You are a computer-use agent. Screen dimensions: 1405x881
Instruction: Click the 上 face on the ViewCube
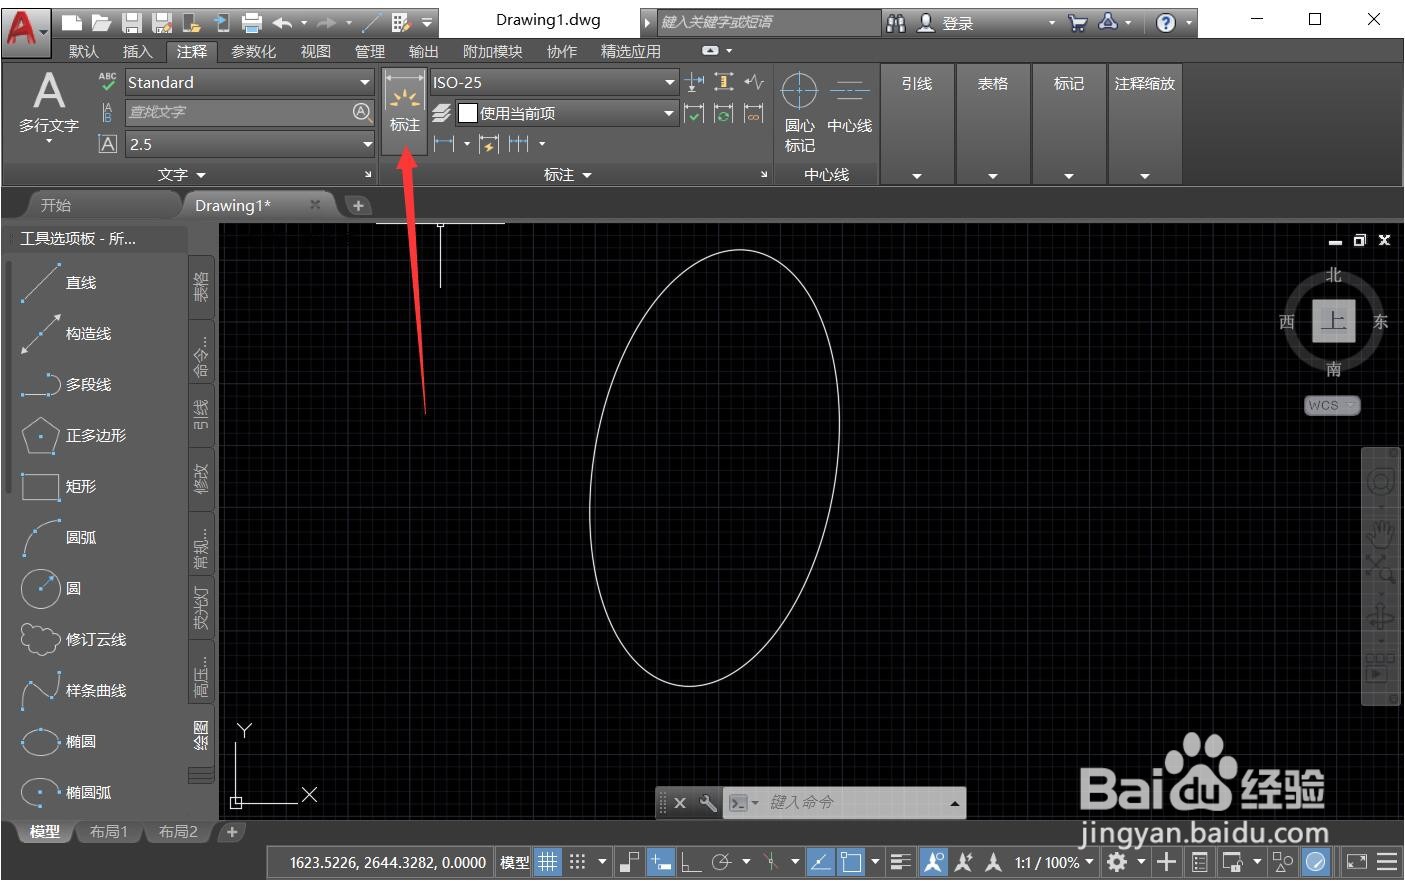pos(1334,321)
